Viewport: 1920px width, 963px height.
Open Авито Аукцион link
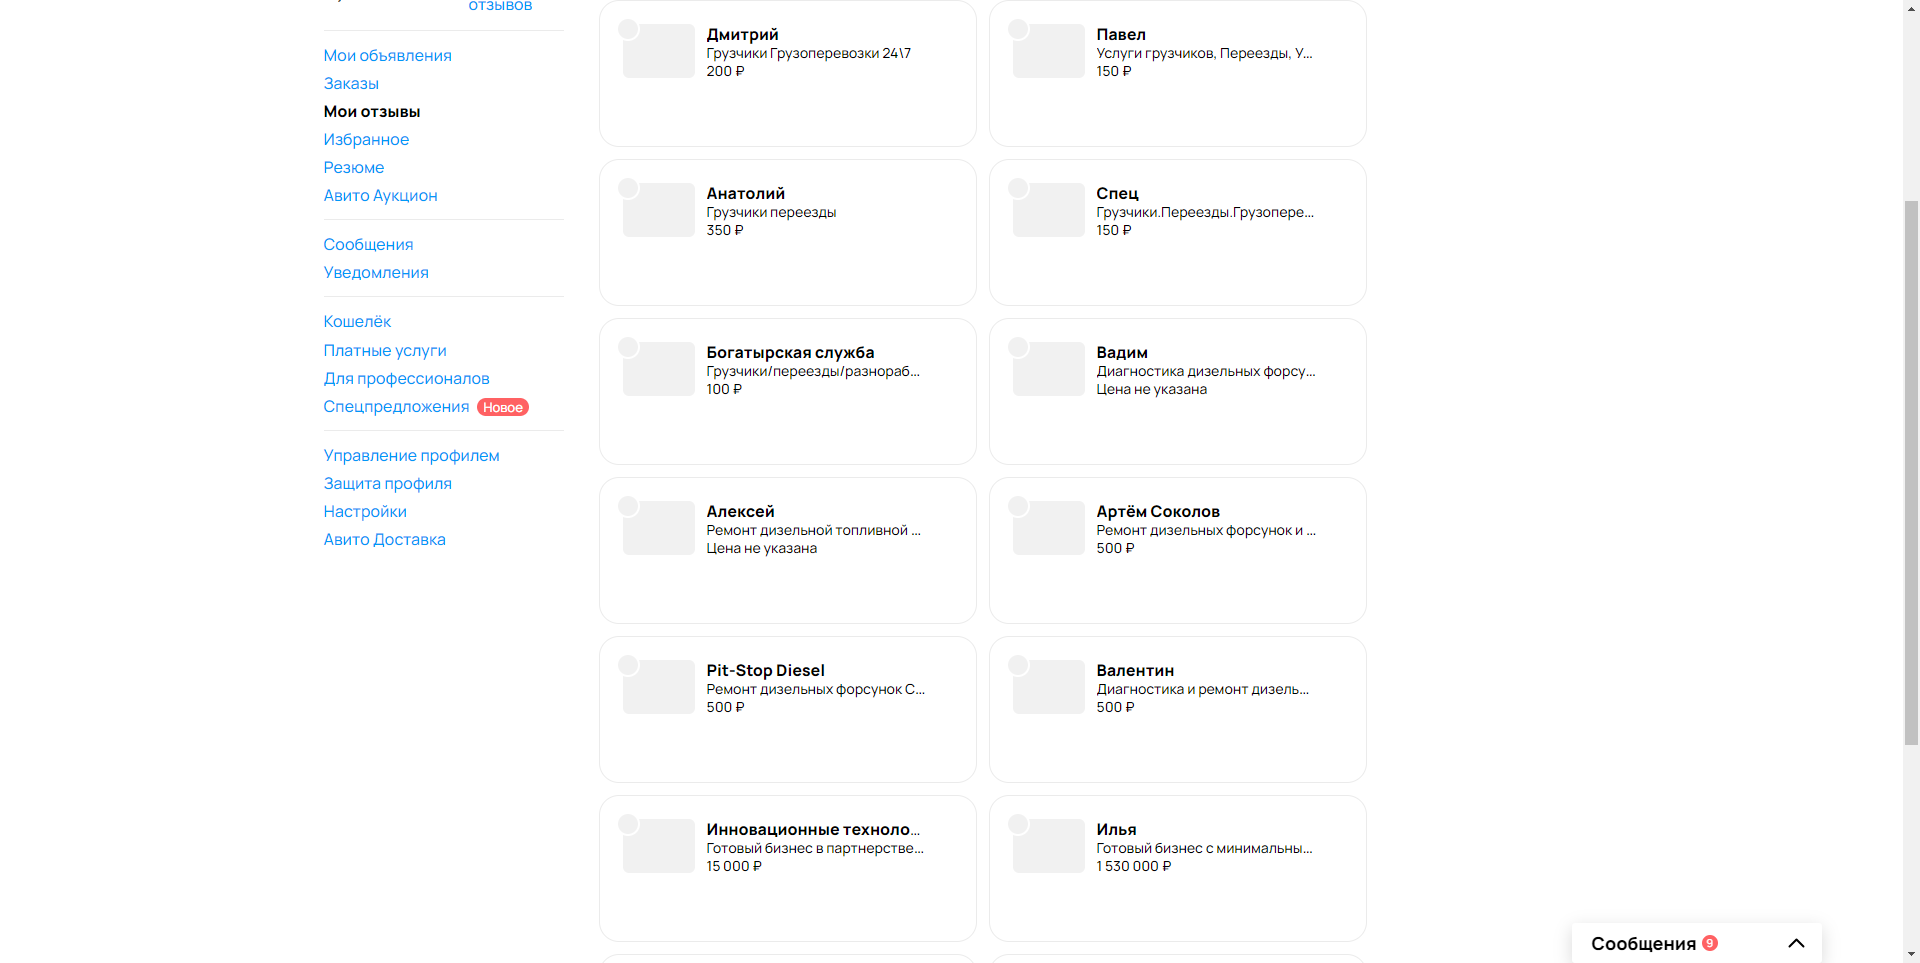(x=380, y=195)
